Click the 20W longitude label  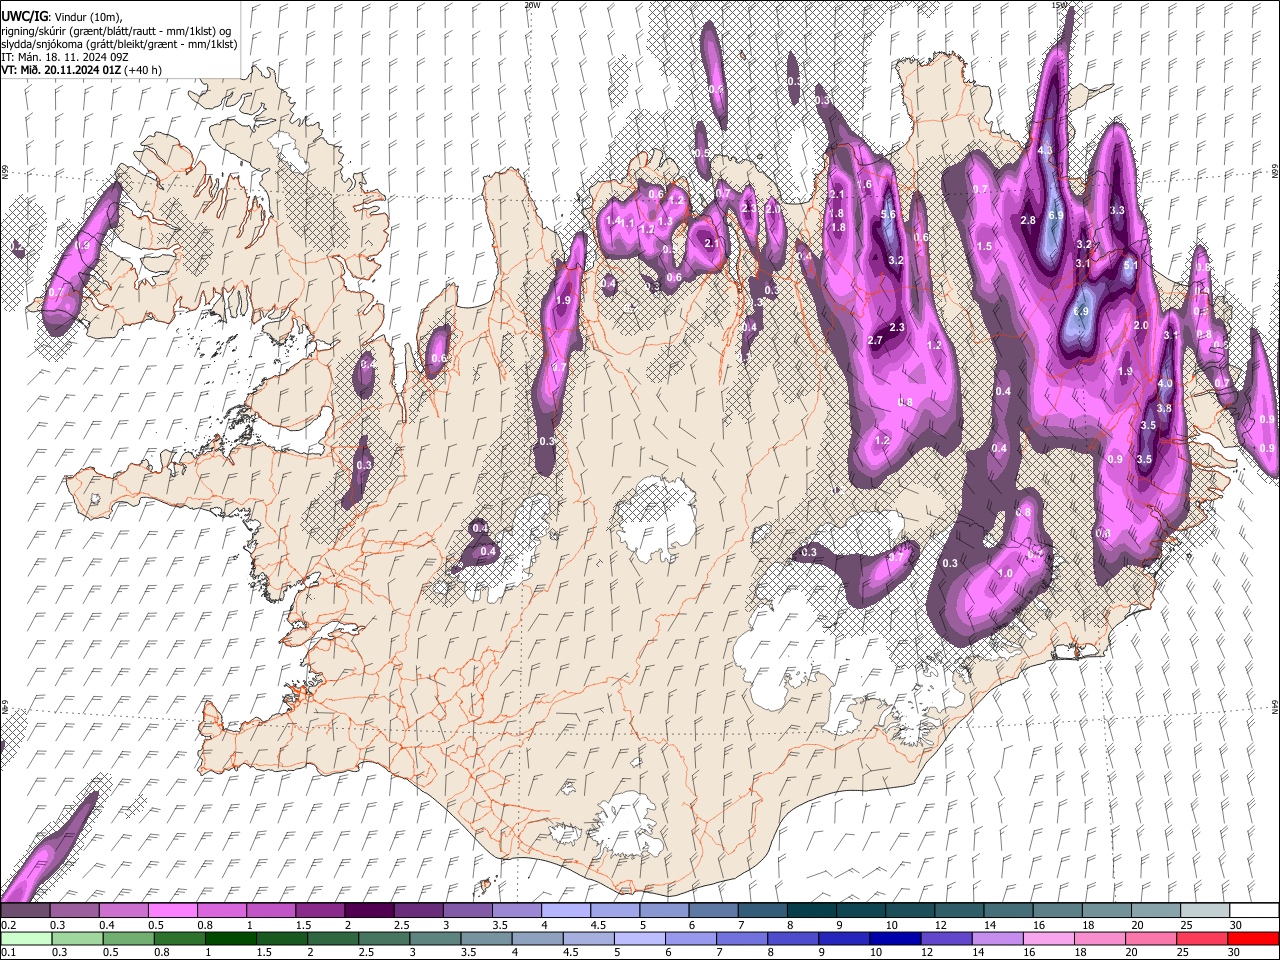[532, 5]
